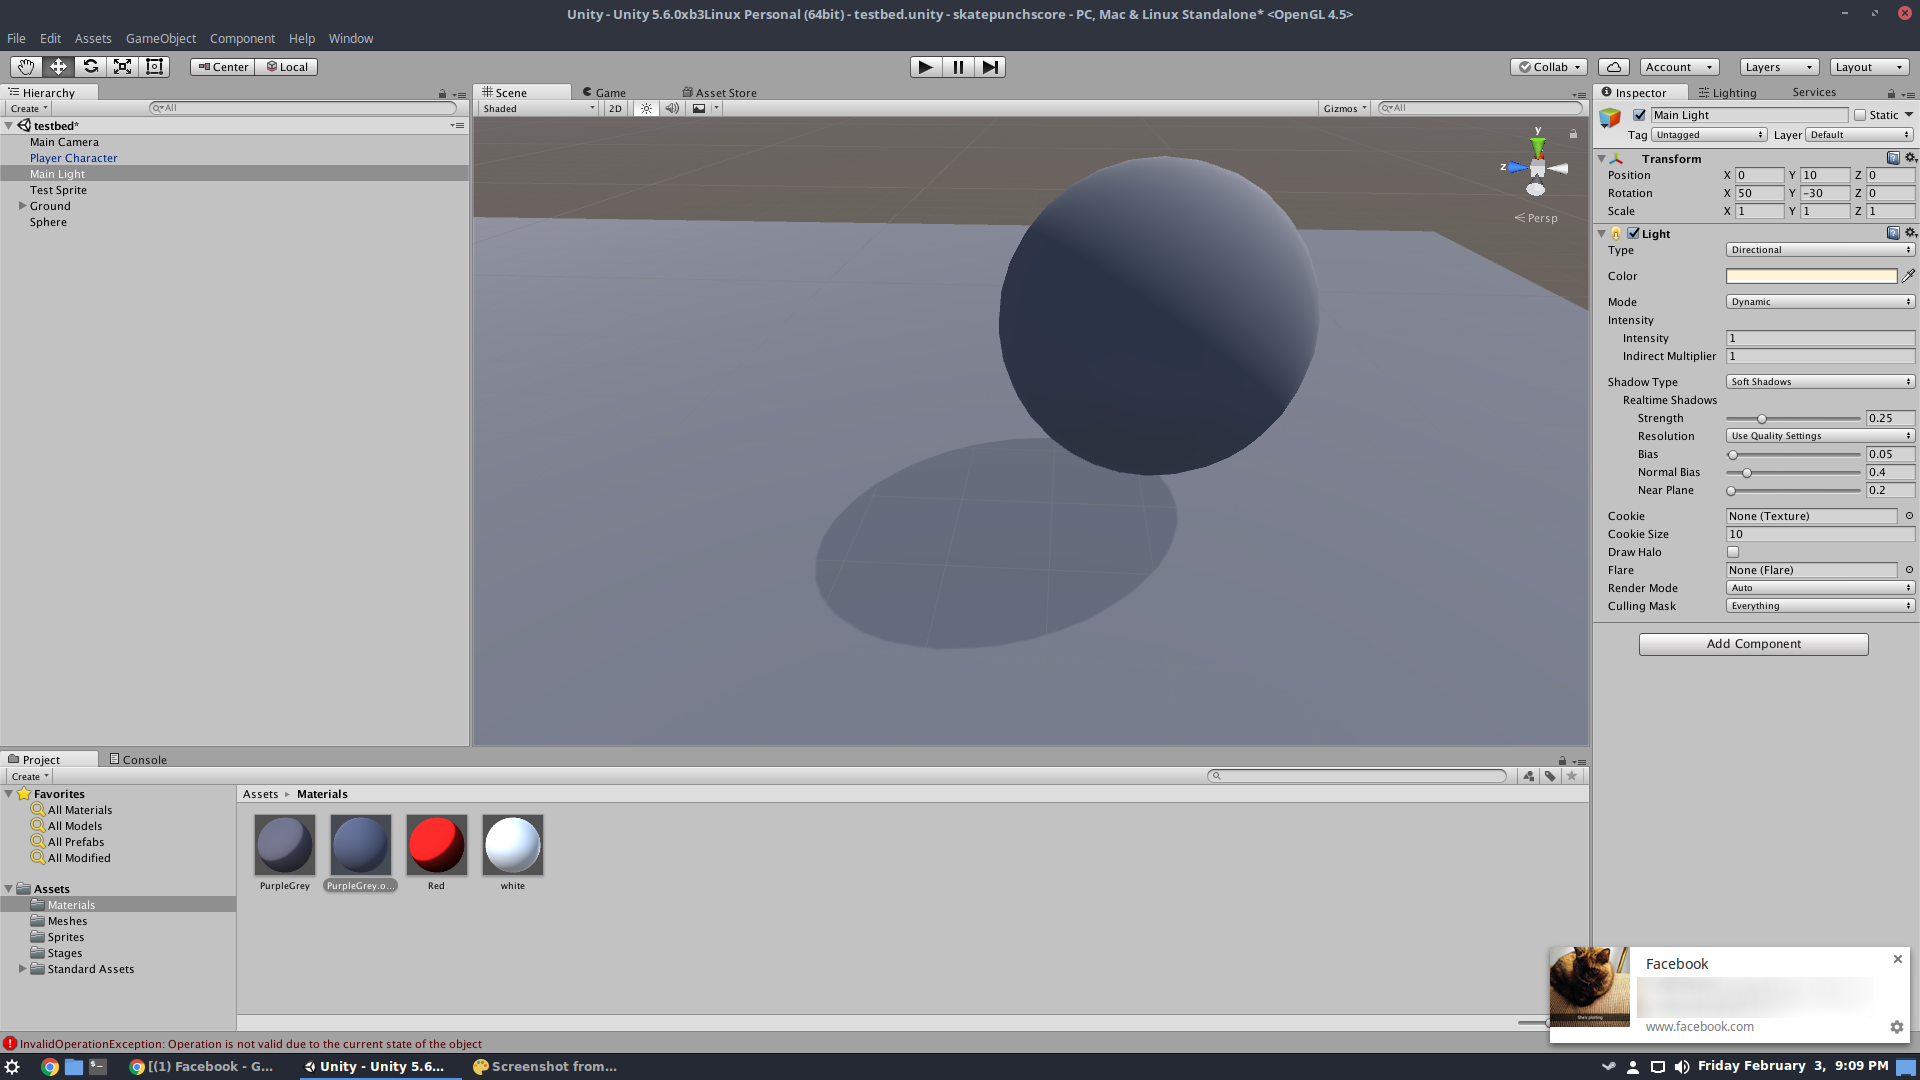Select the PurpleGrey material thumbnail

click(x=285, y=845)
